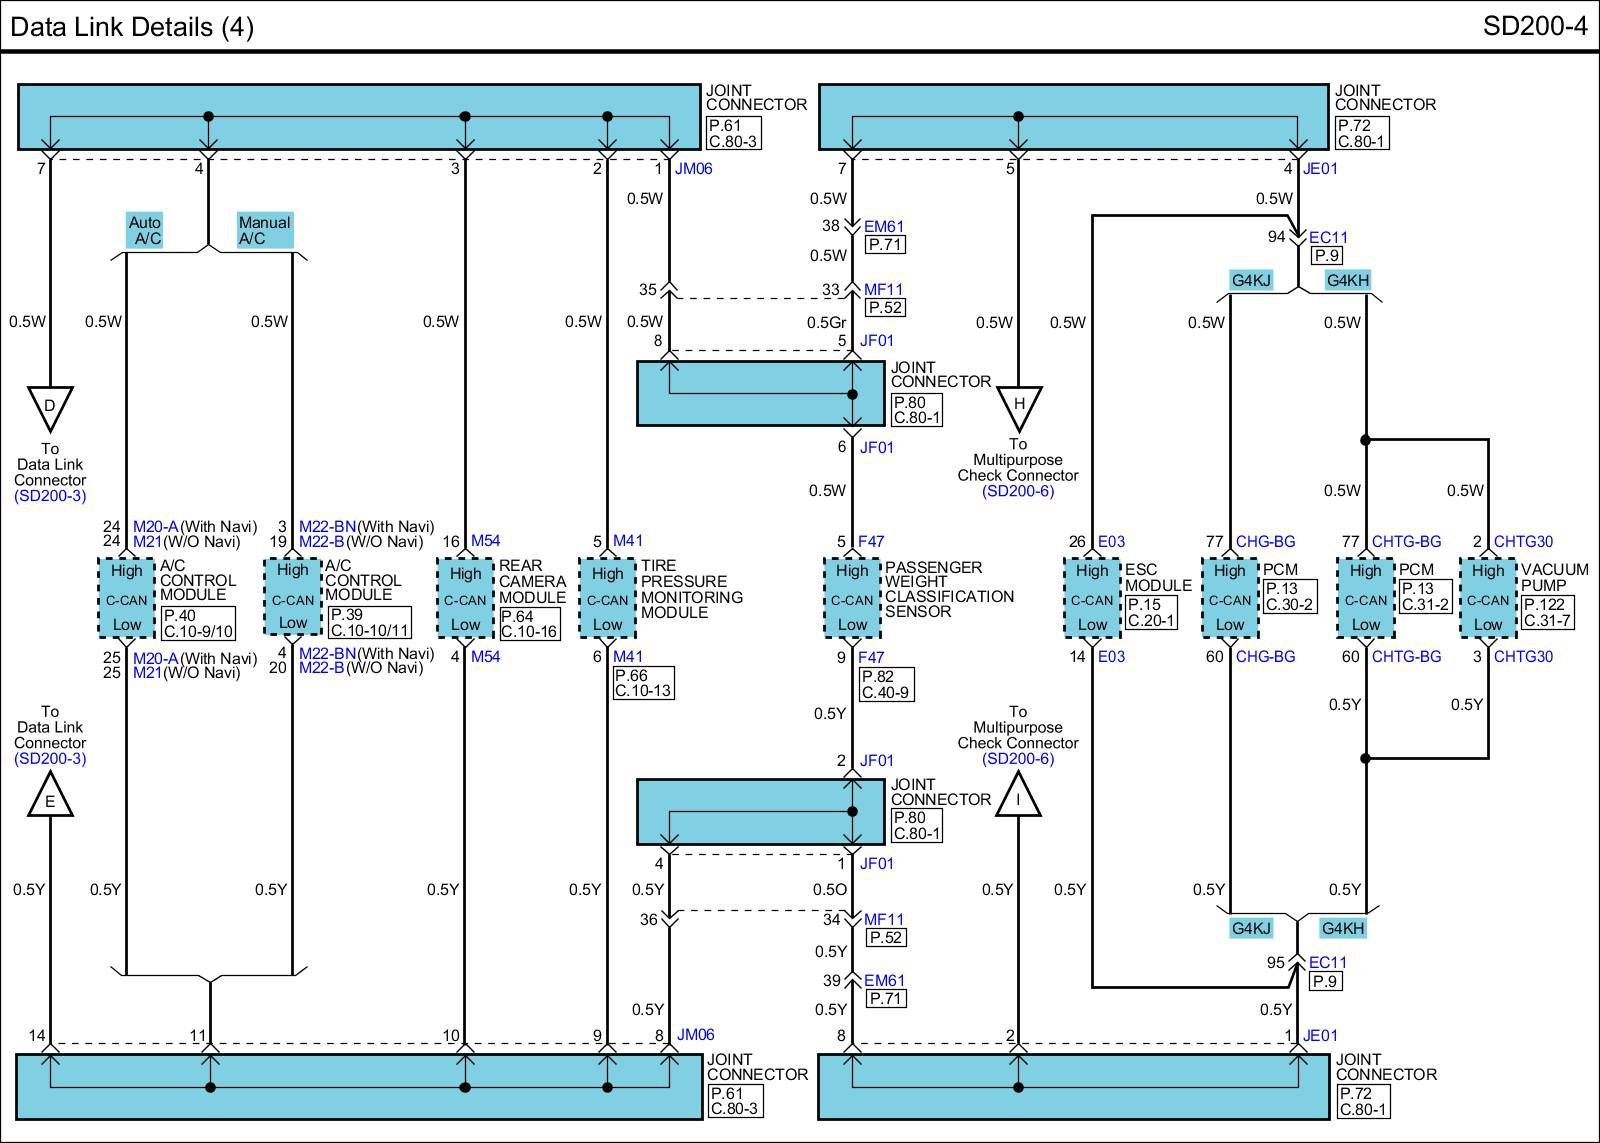
Task: Select the upper G4KH engine label
Action: point(1347,280)
